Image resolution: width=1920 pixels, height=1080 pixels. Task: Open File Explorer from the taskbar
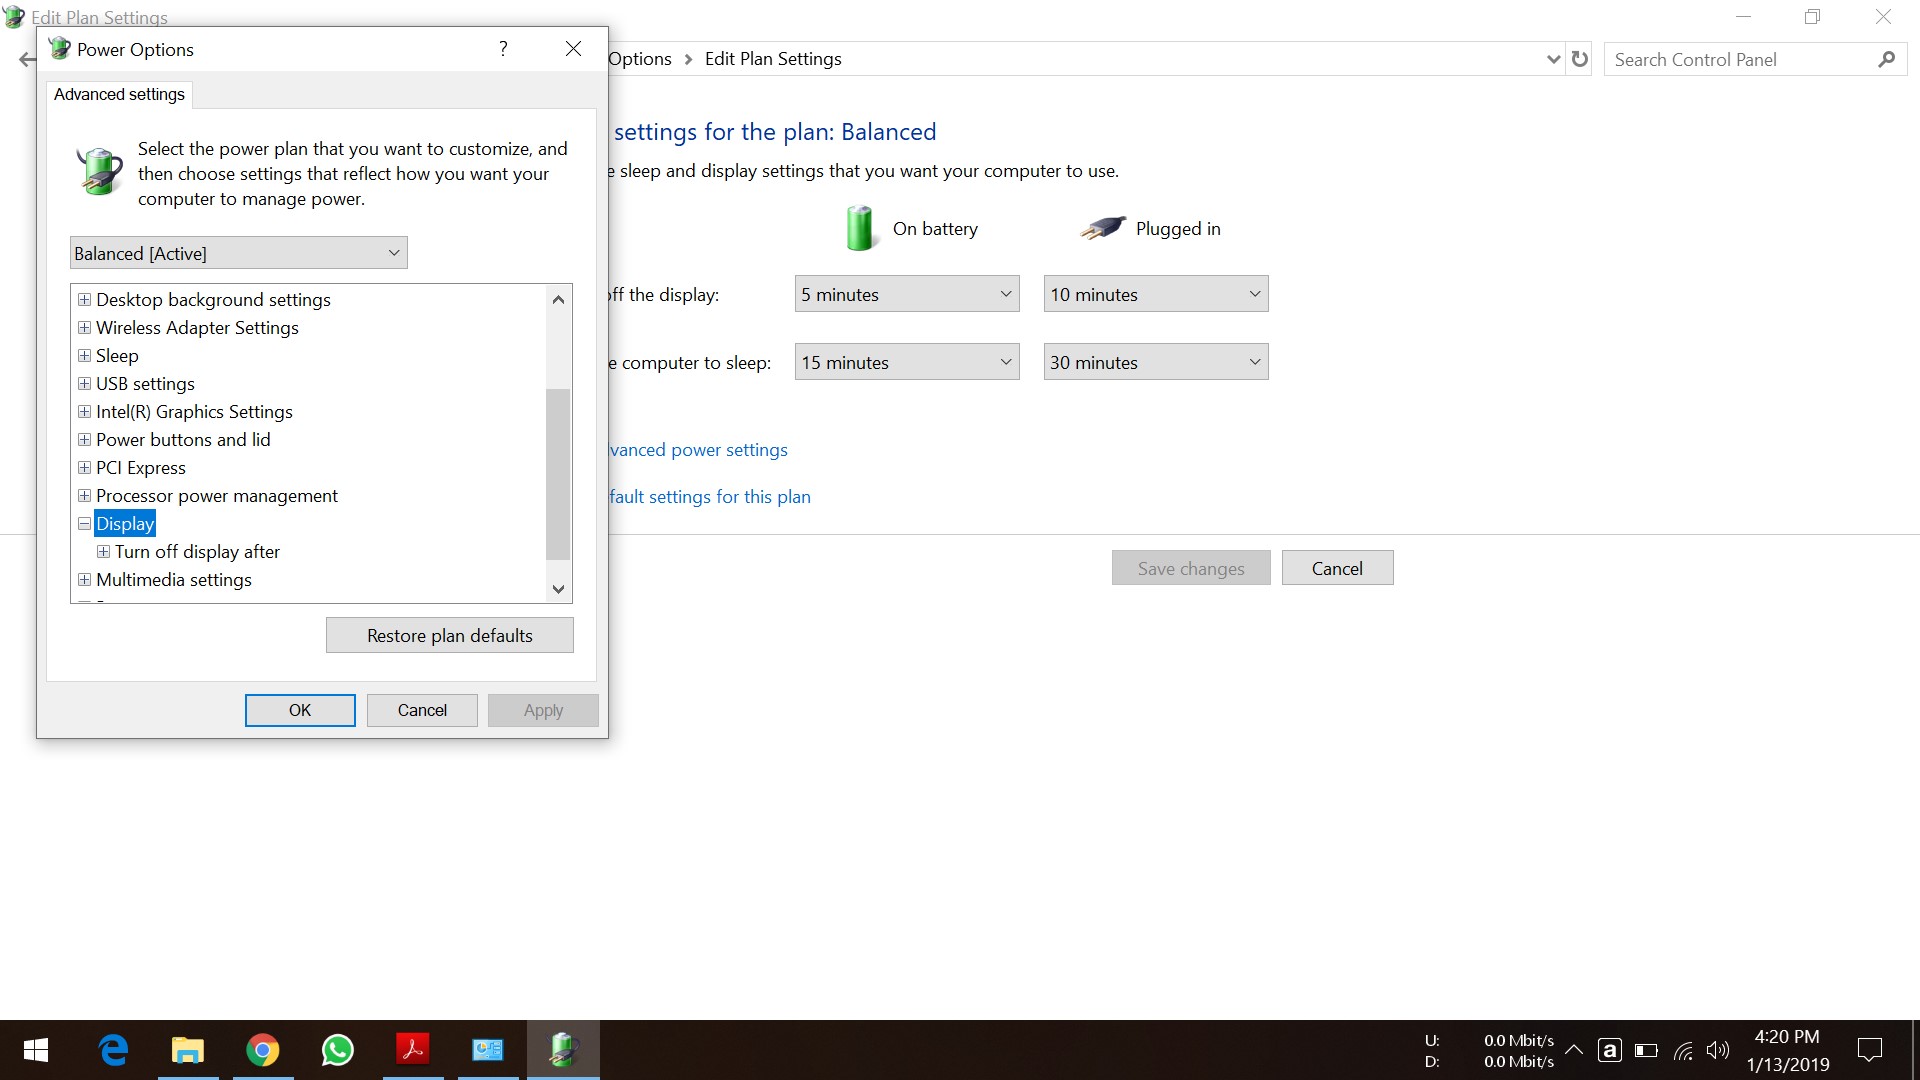point(187,1049)
